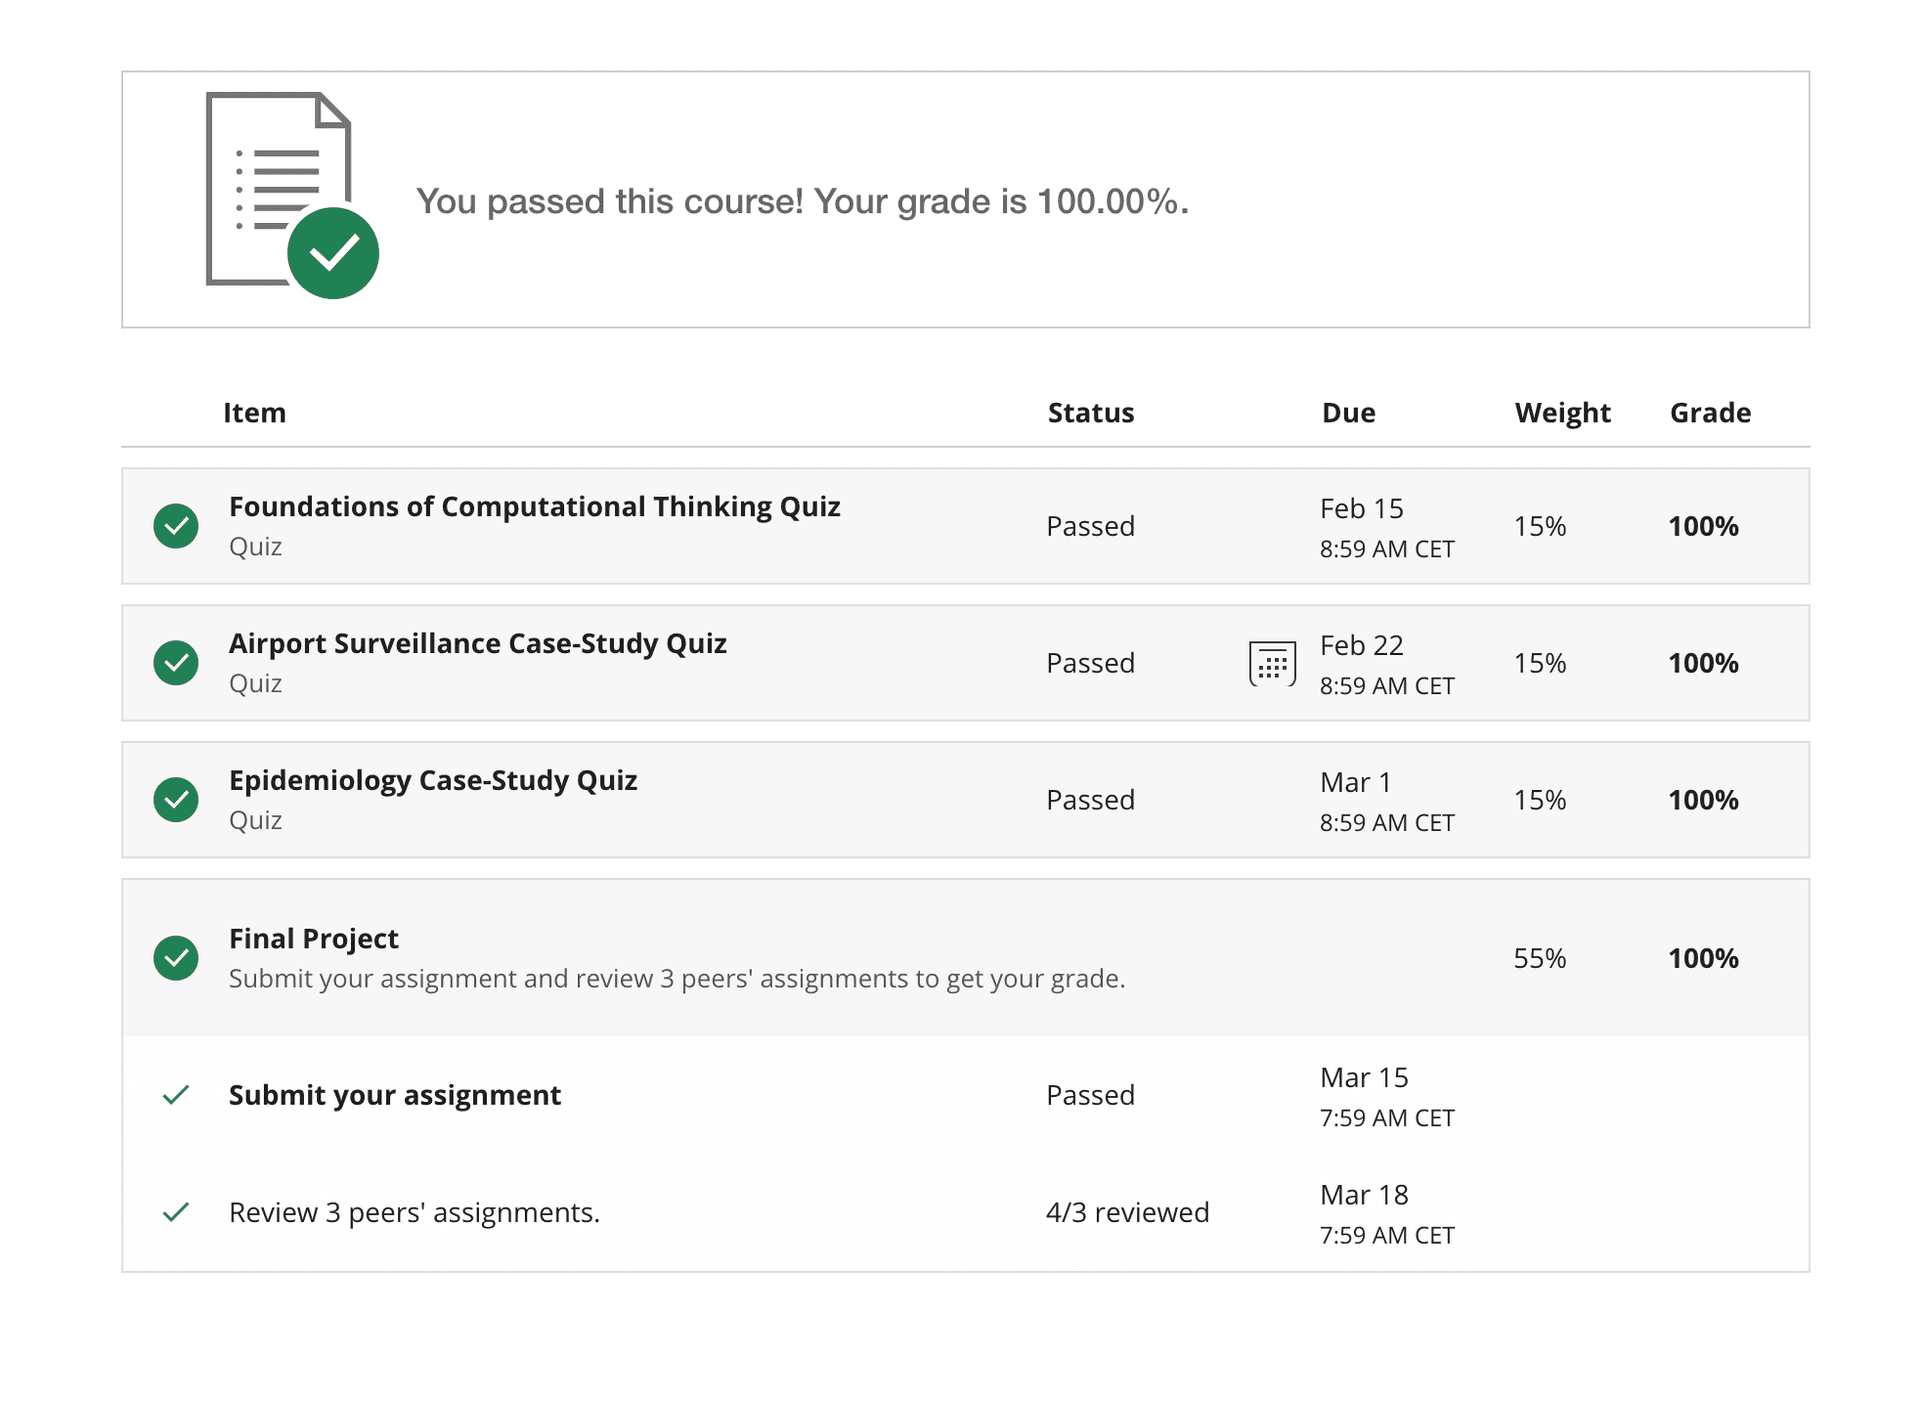Click checkmark next to Review 3 peers' assignments
This screenshot has height=1402, width=1920.
pos(176,1212)
